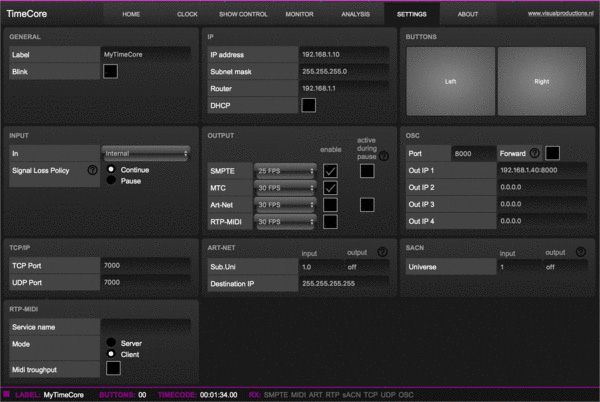The height and width of the screenshot is (402, 600).
Task: Click the purple status indicator beside LABEL
Action: (x=7, y=394)
